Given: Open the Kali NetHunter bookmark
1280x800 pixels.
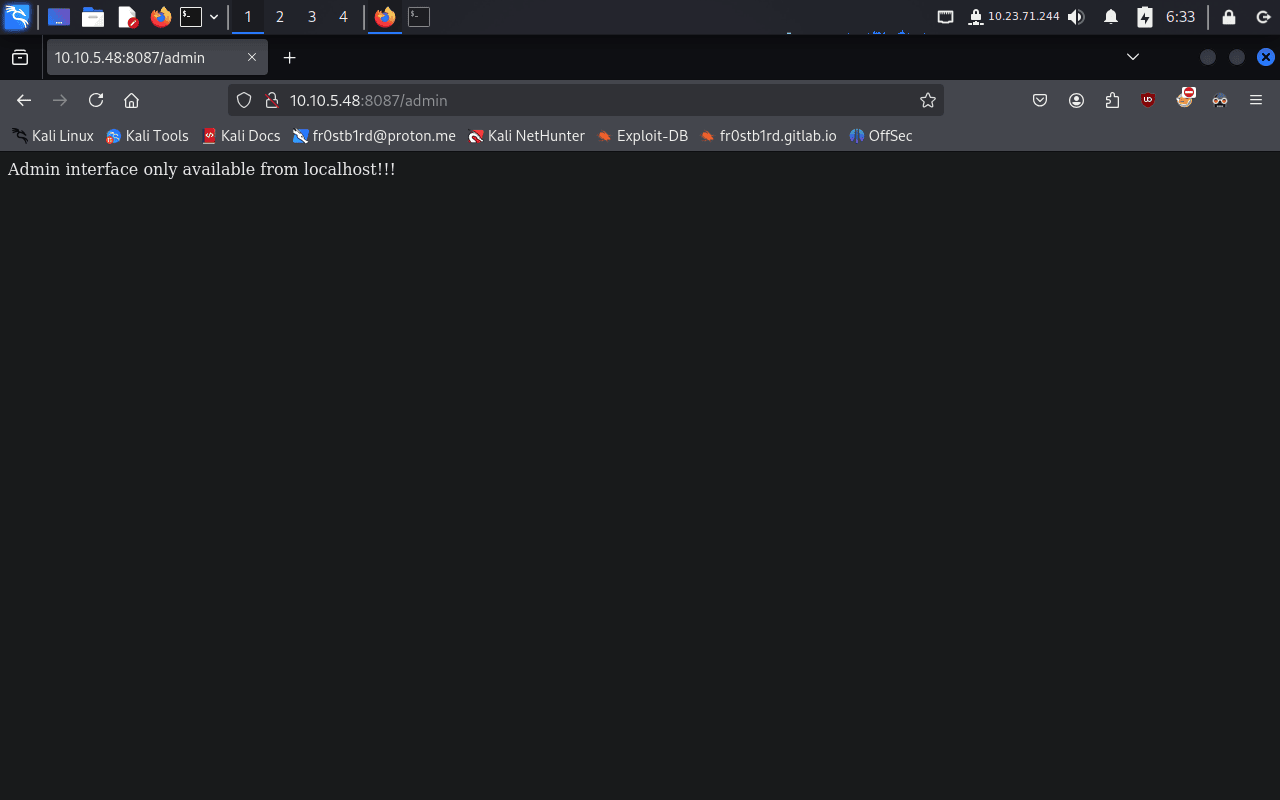Looking at the screenshot, I should pos(527,136).
